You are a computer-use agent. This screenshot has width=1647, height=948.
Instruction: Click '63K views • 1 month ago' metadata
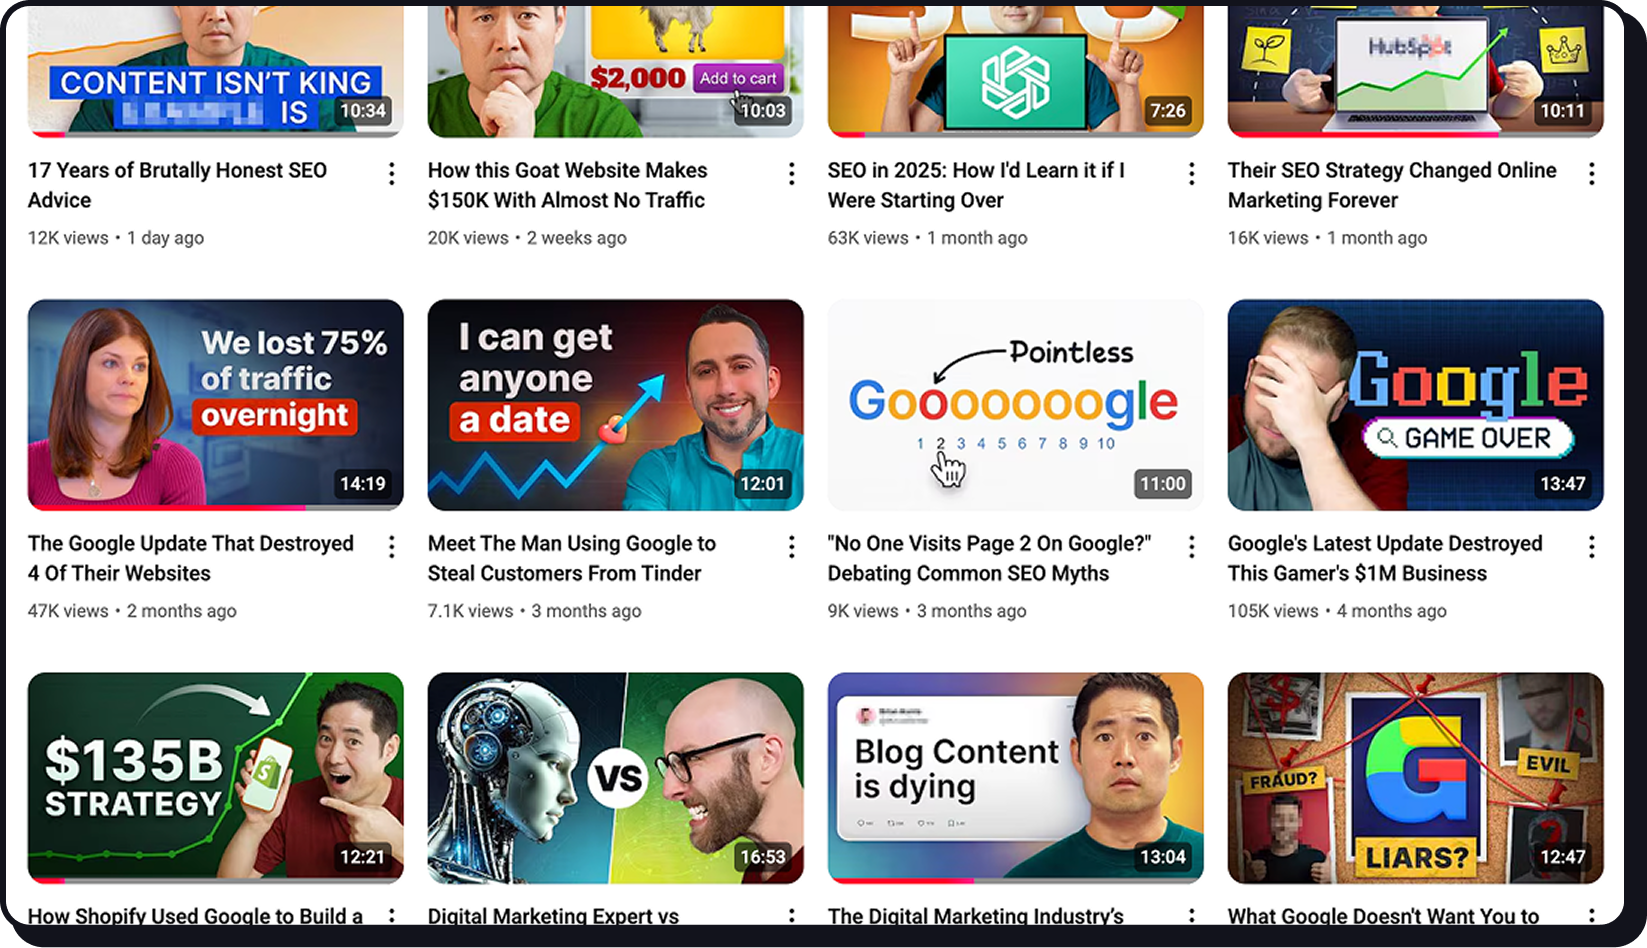927,238
